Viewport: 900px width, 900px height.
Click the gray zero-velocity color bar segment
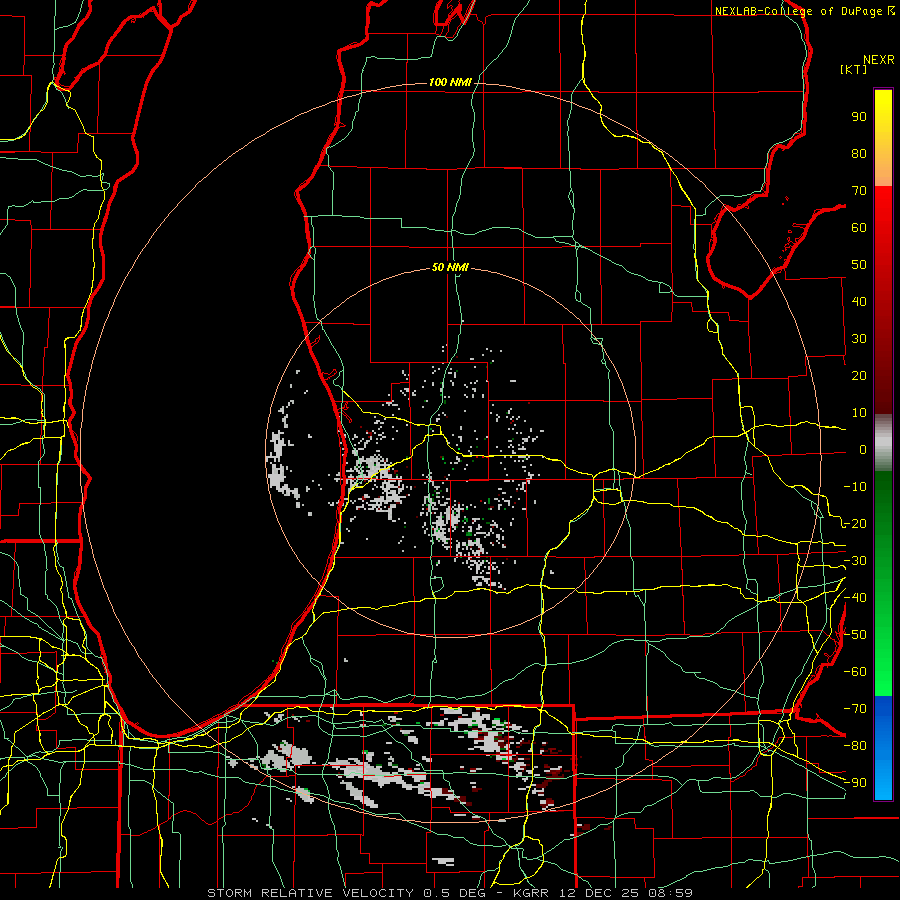pos(883,443)
